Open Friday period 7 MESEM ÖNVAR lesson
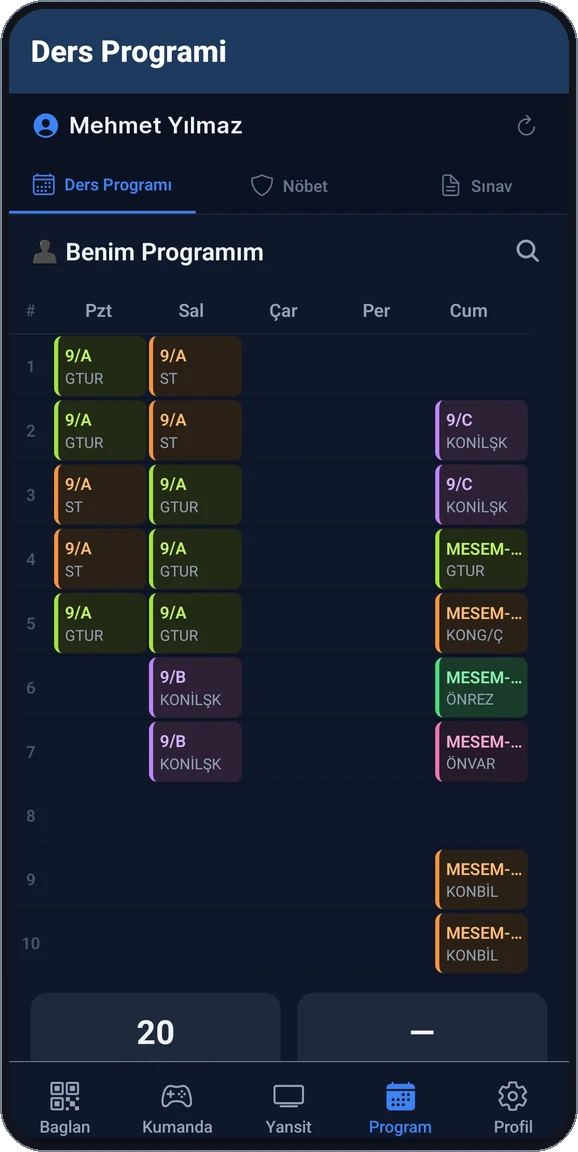Viewport: 578px width, 1152px height. (481, 752)
